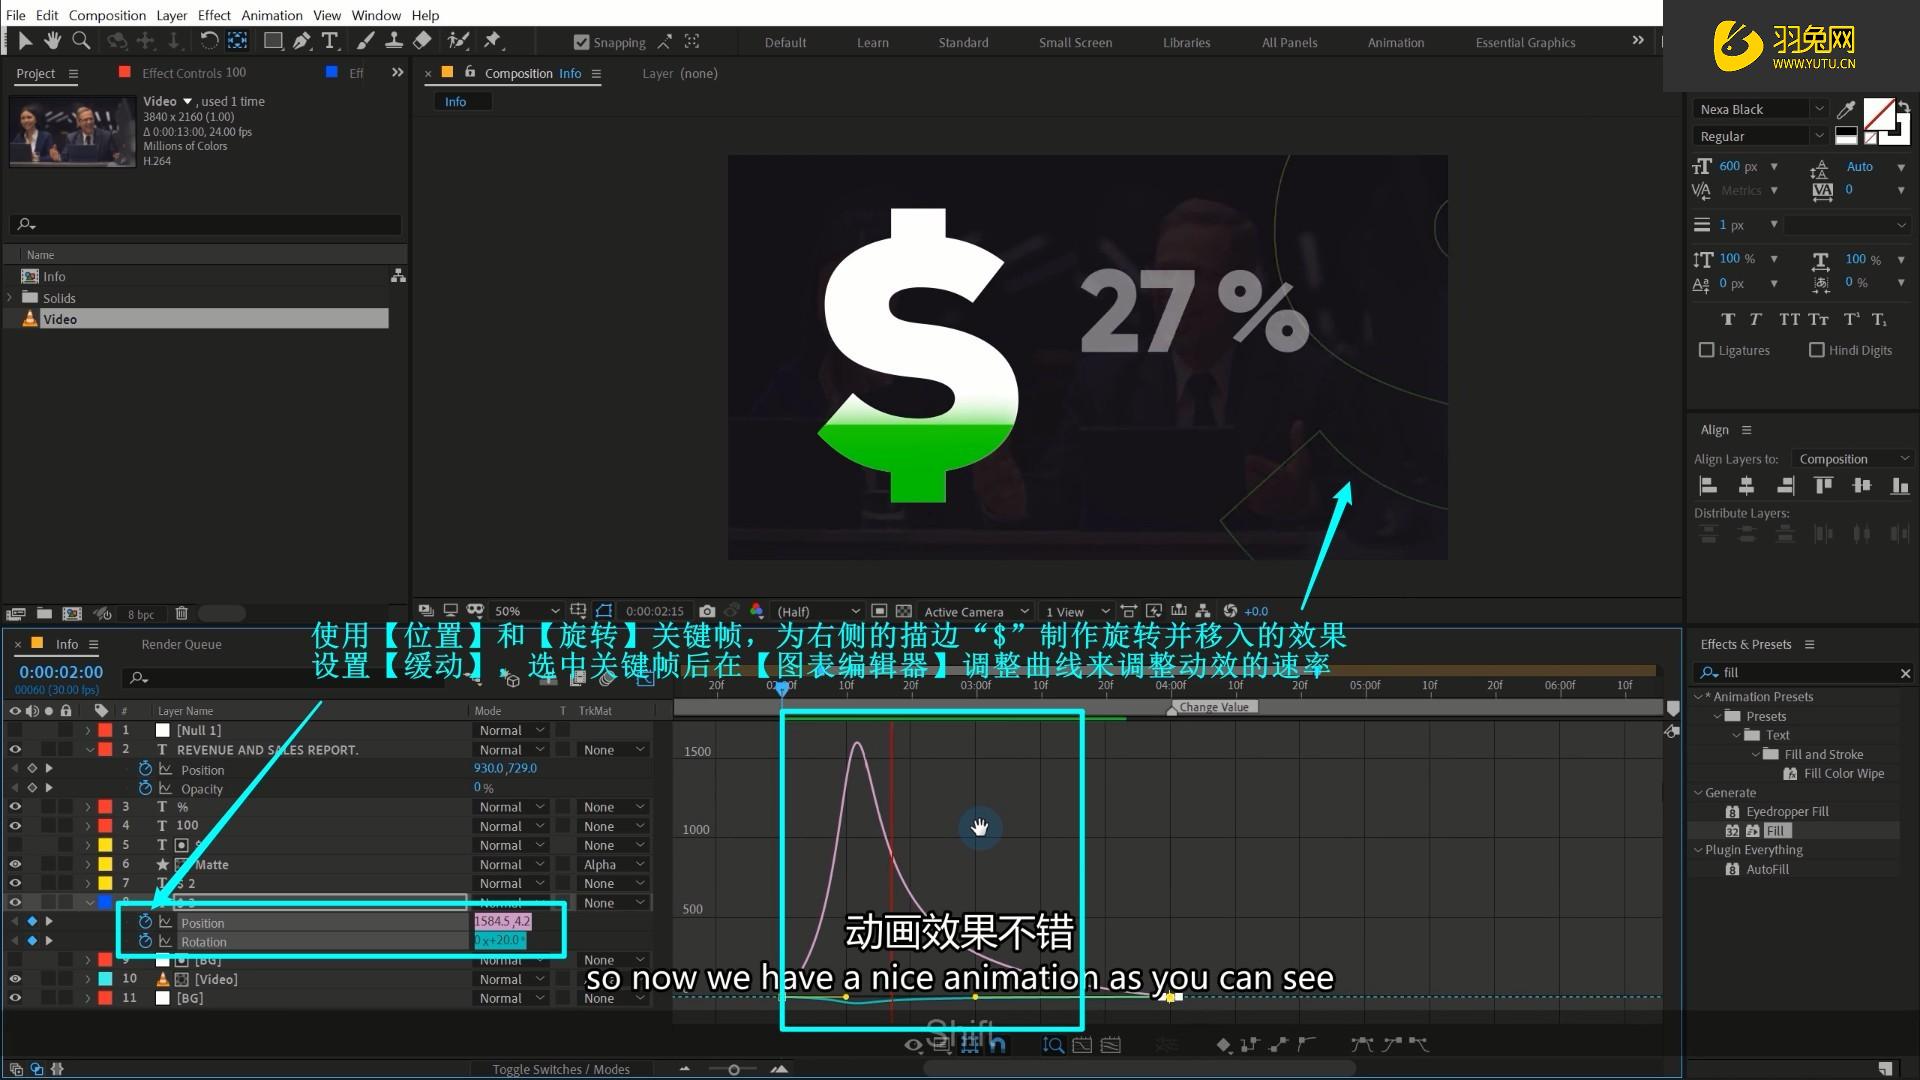
Task: Click Toggle Switches / Modes button
Action: [x=560, y=1069]
